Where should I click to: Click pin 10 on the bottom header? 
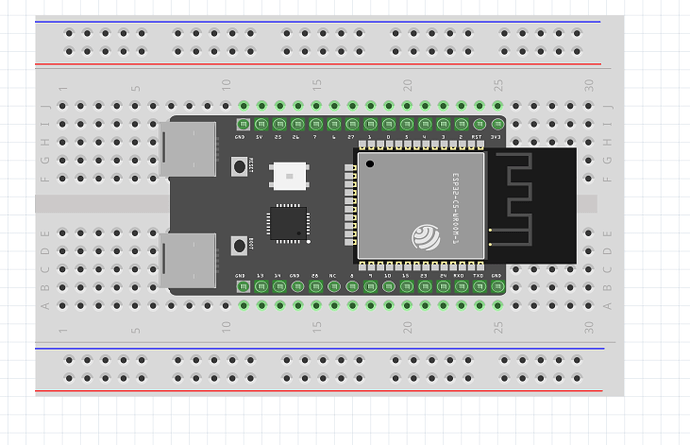(389, 287)
